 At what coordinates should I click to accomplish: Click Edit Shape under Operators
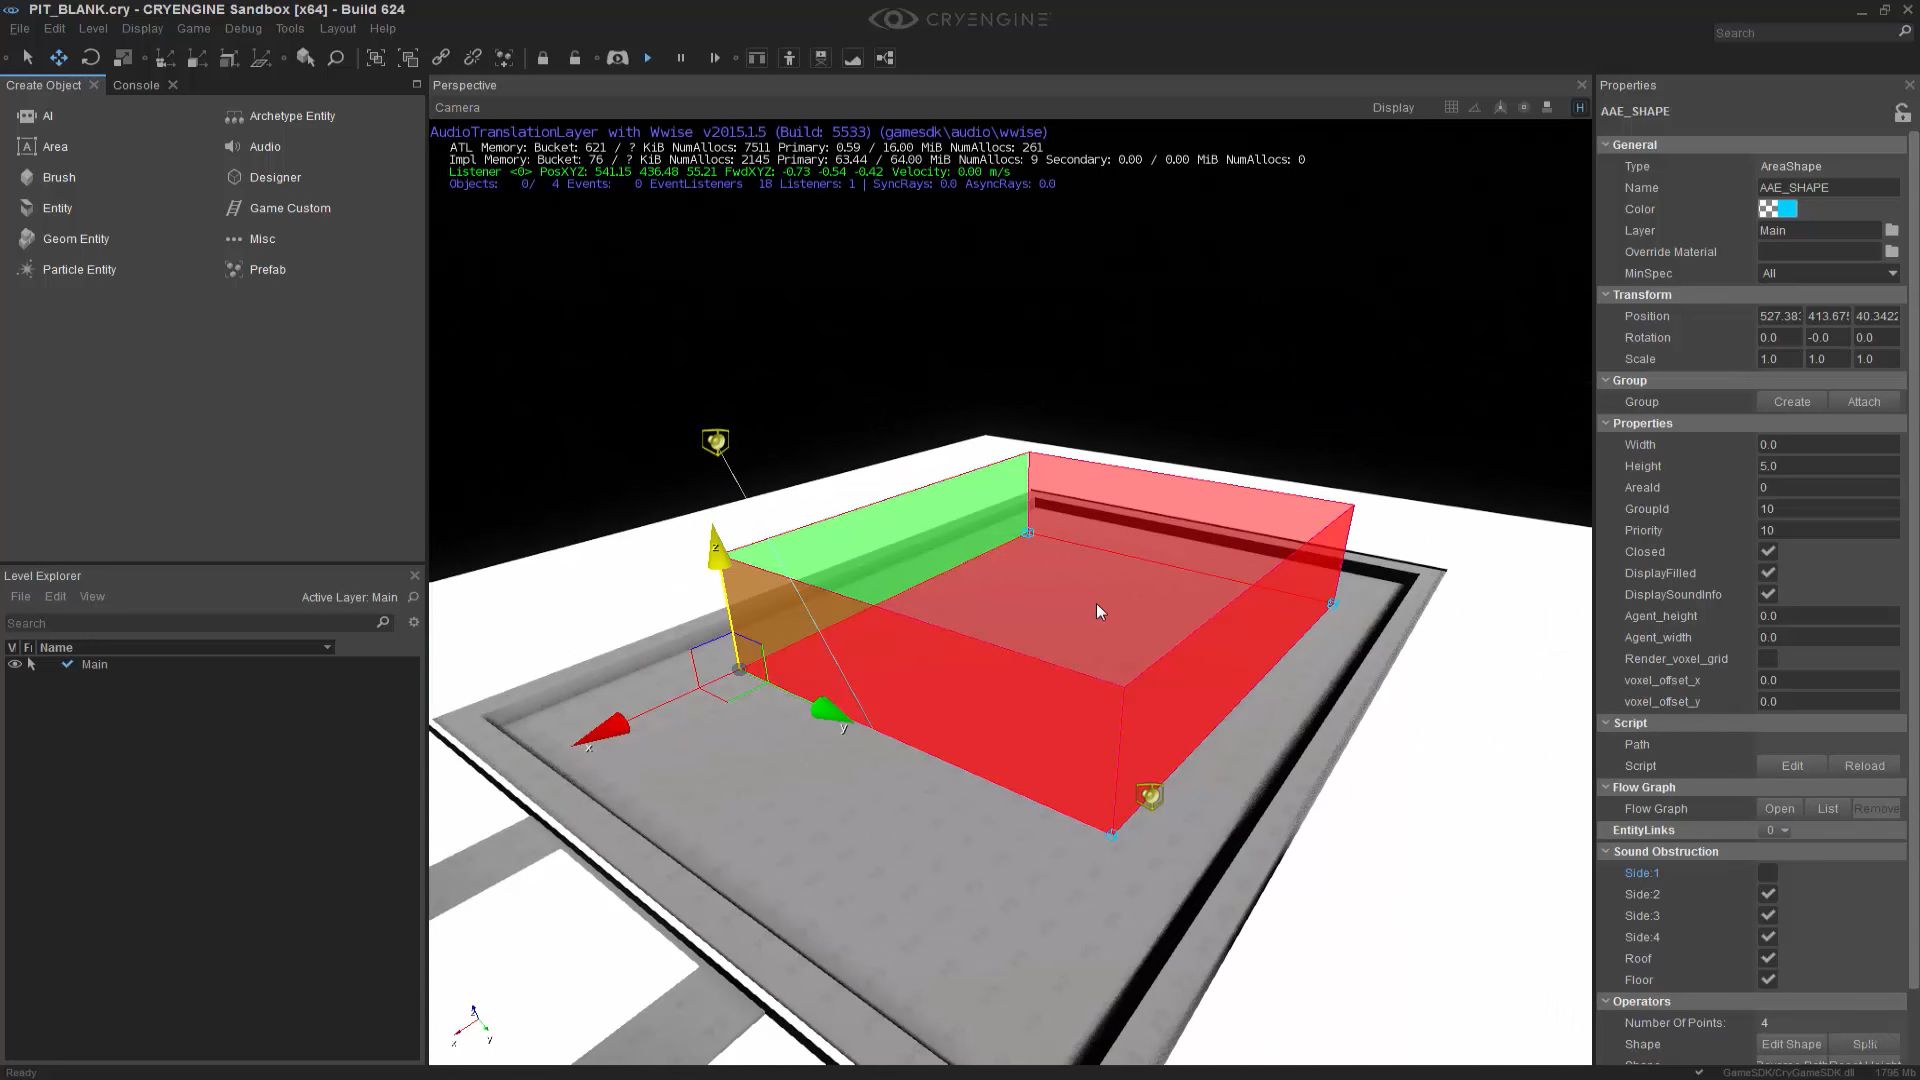1791,1043
